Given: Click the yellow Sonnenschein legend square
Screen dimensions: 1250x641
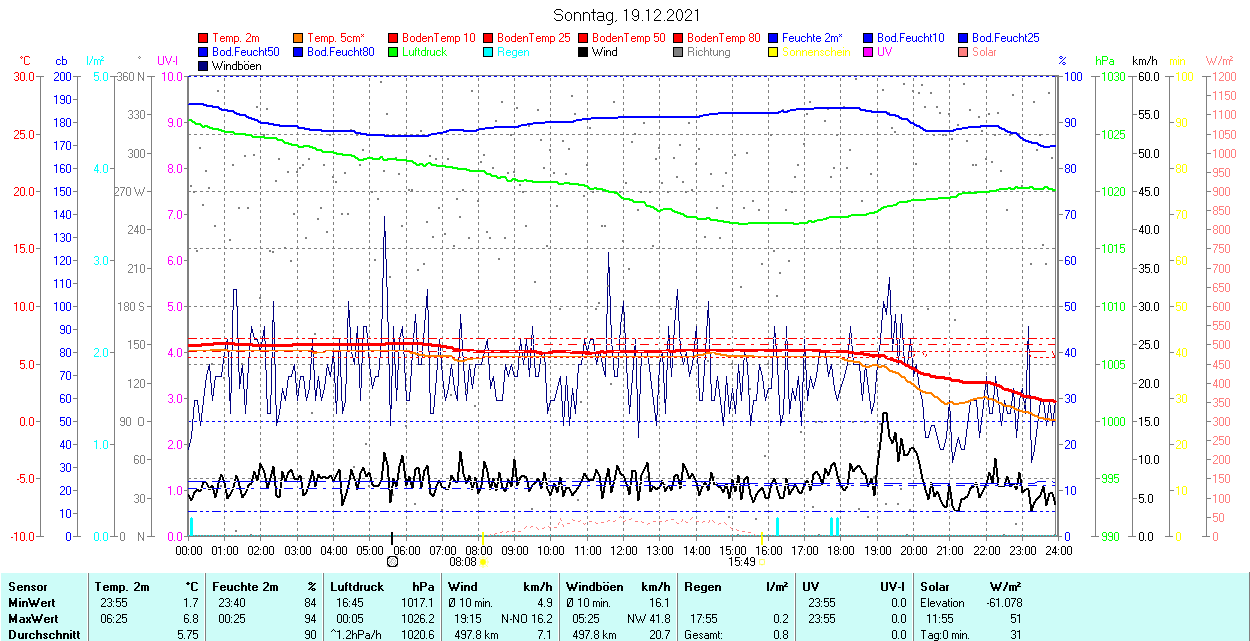Looking at the screenshot, I should point(775,52).
